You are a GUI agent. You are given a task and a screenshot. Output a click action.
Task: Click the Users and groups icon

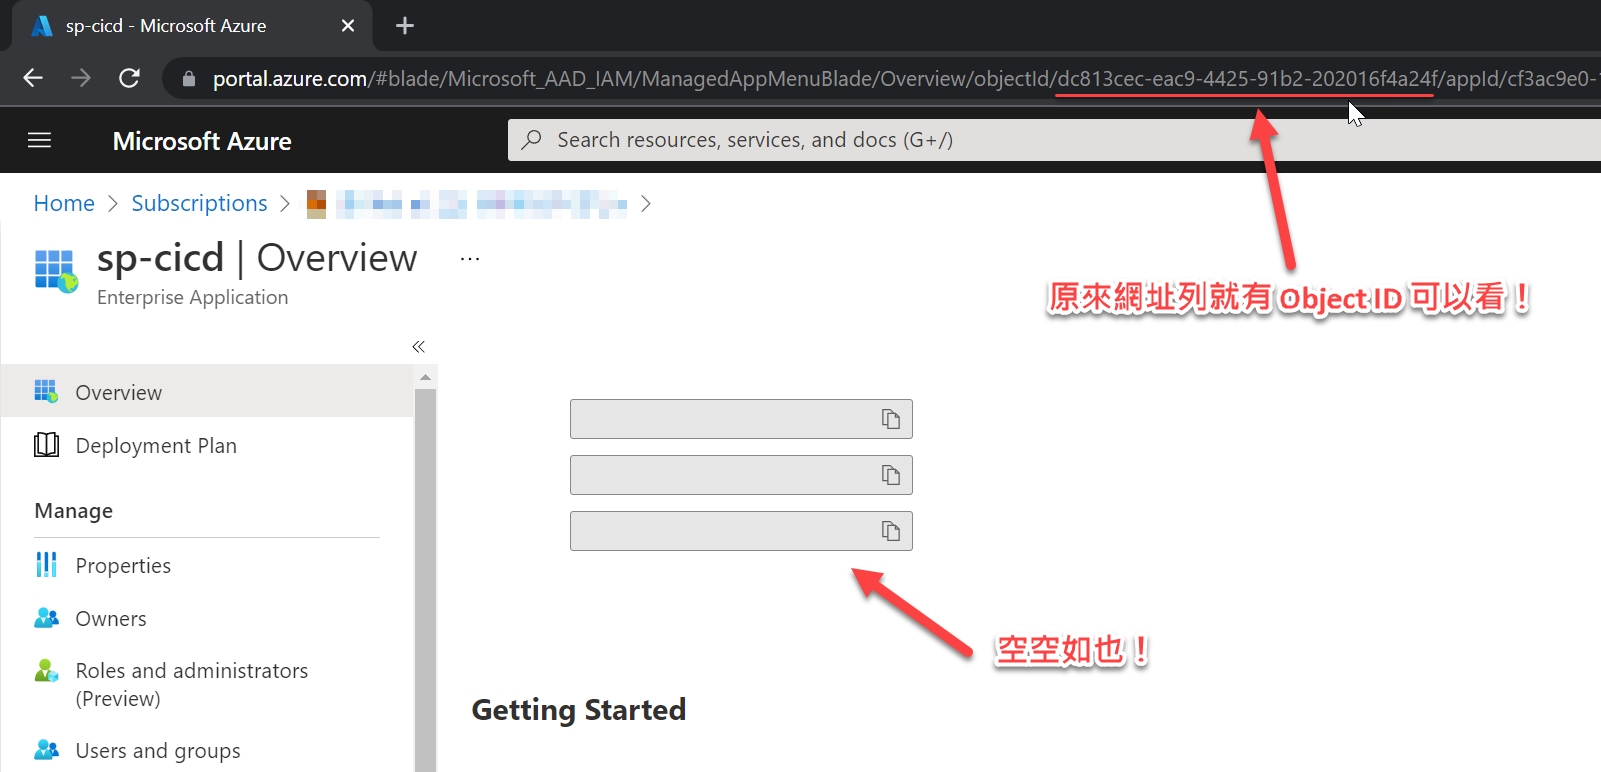click(x=46, y=750)
